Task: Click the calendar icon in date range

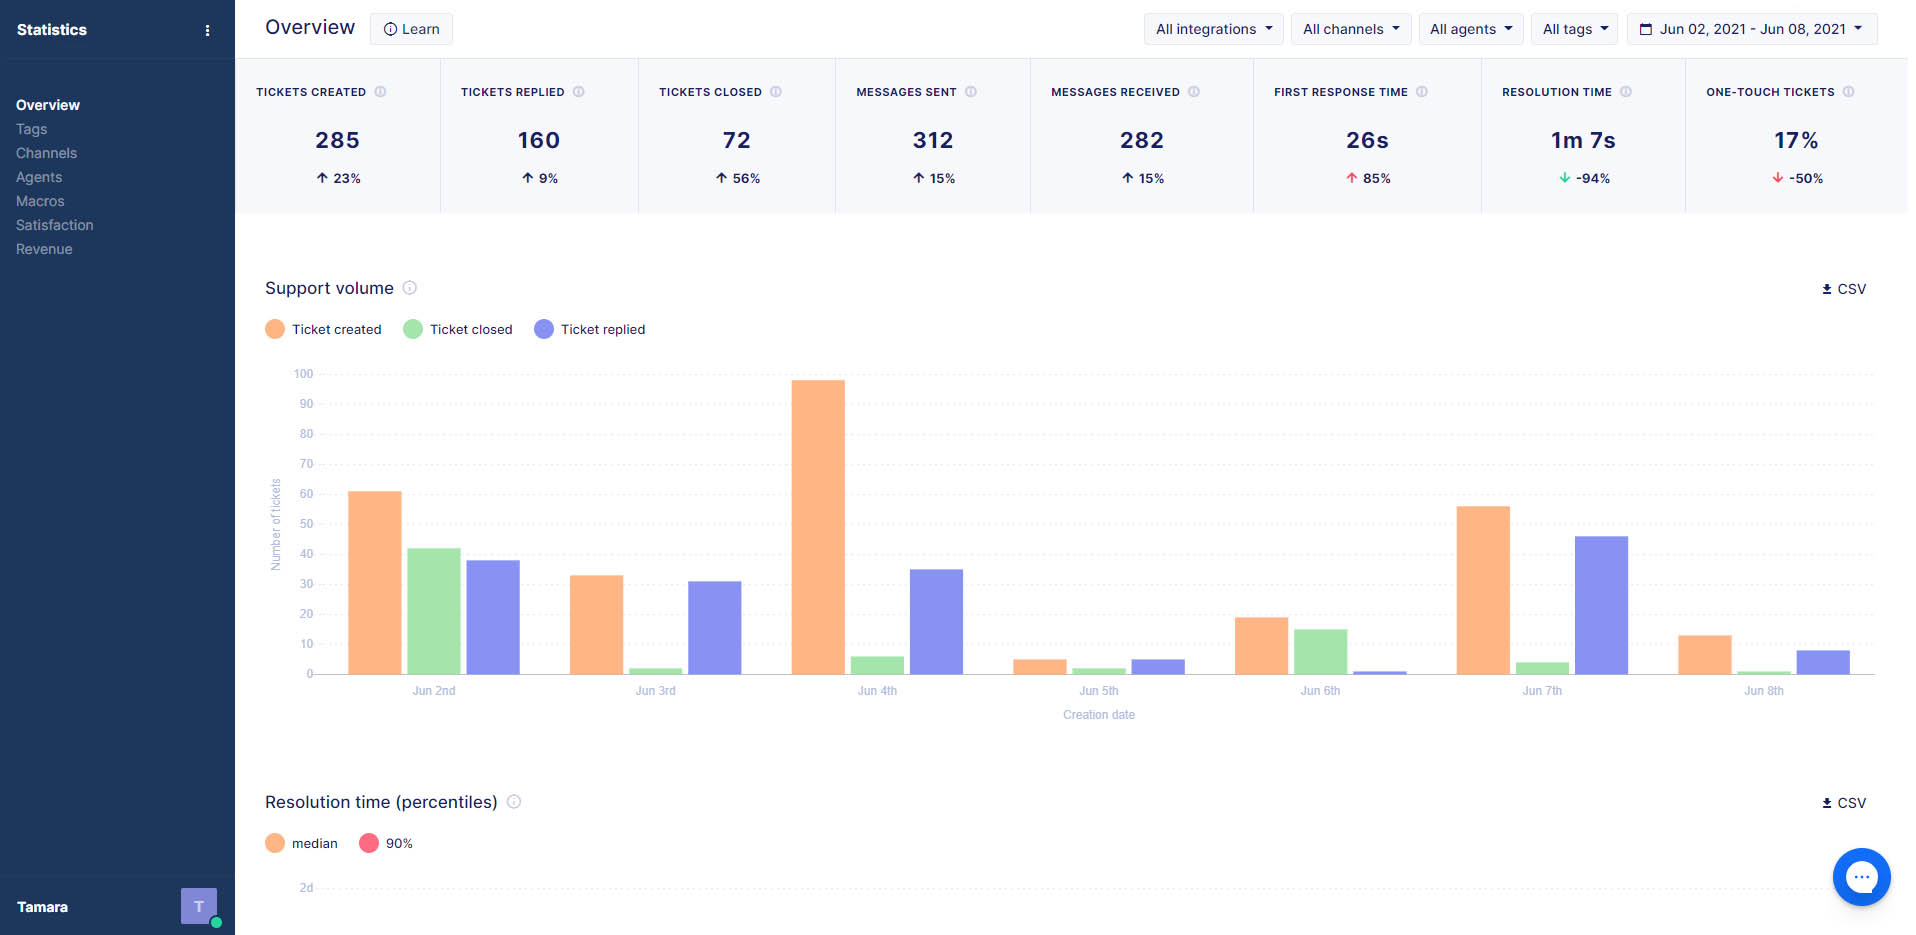Action: [1645, 29]
